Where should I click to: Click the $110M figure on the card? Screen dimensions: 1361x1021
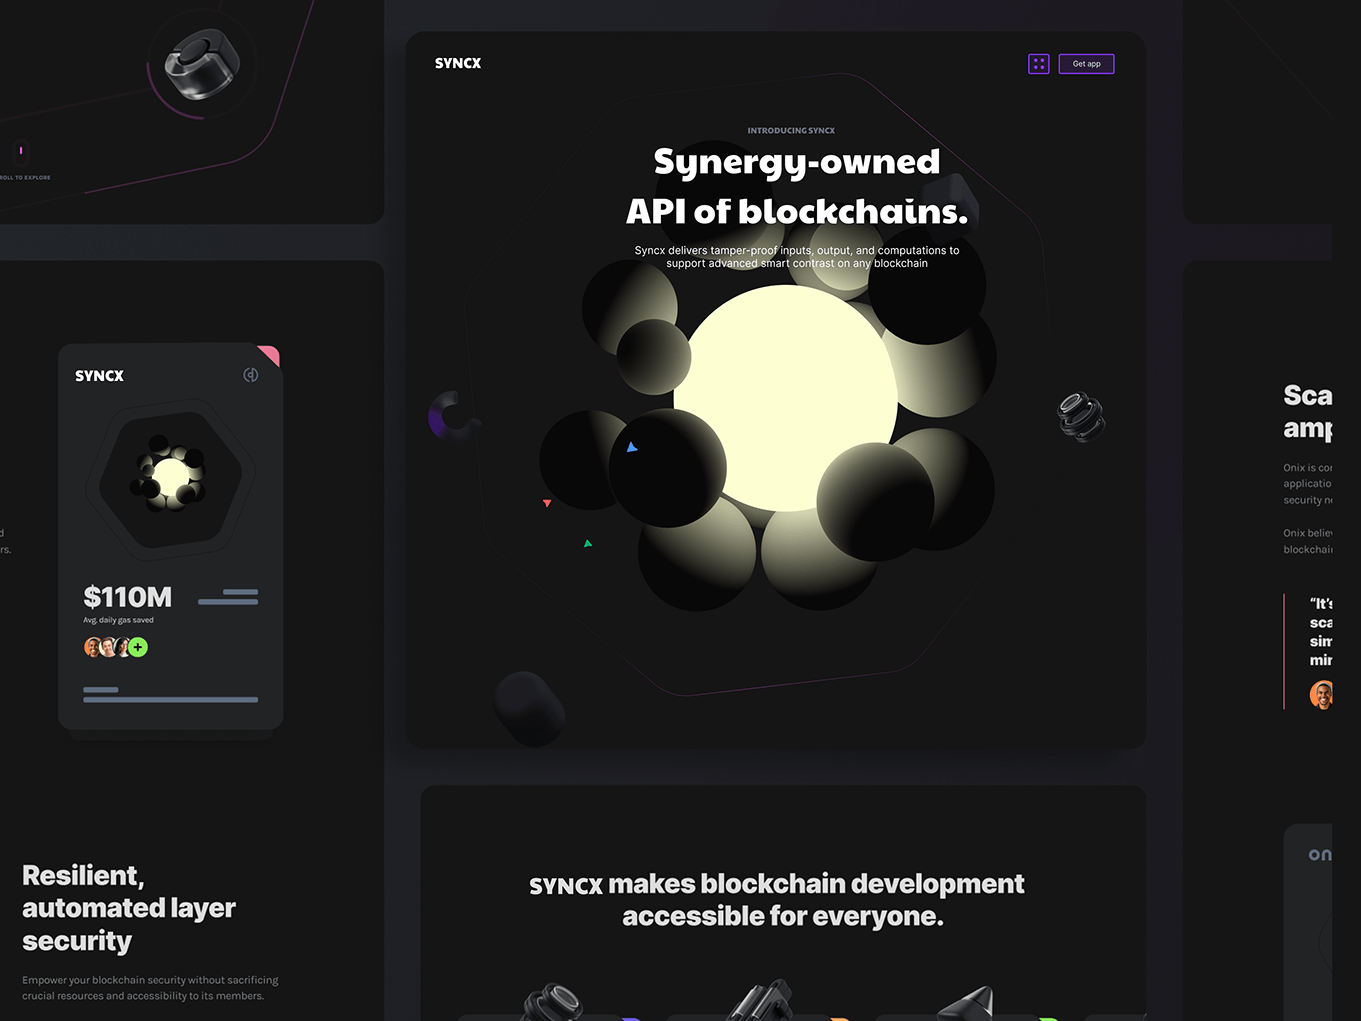[128, 597]
